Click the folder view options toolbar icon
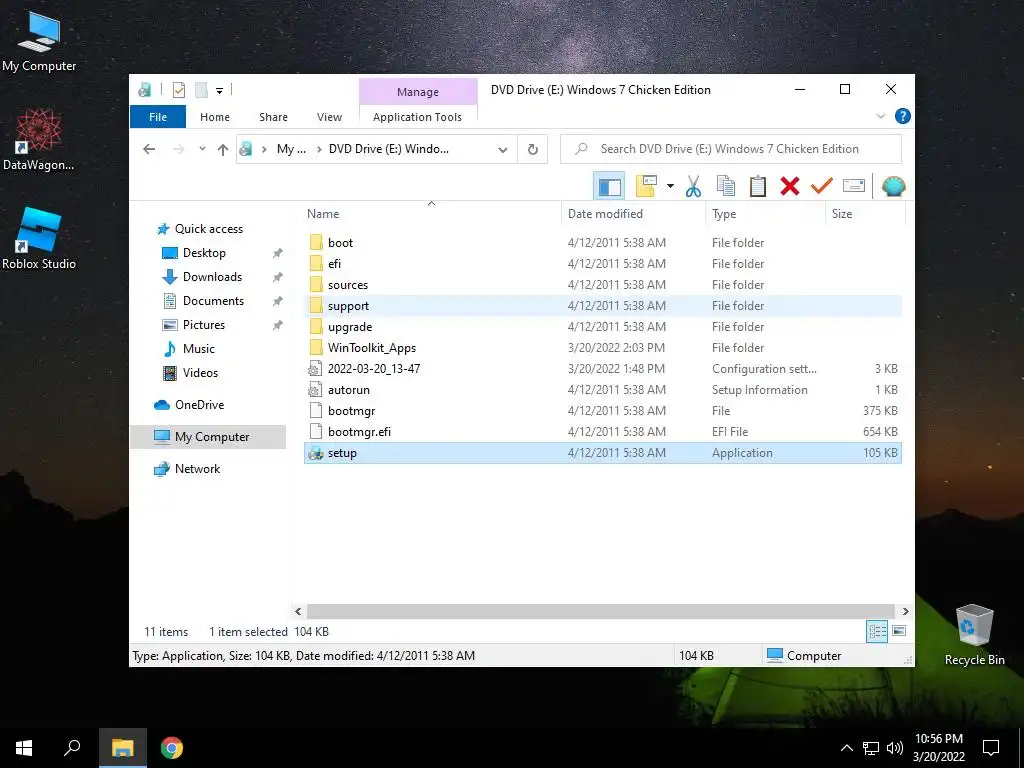1024x768 pixels. point(646,187)
